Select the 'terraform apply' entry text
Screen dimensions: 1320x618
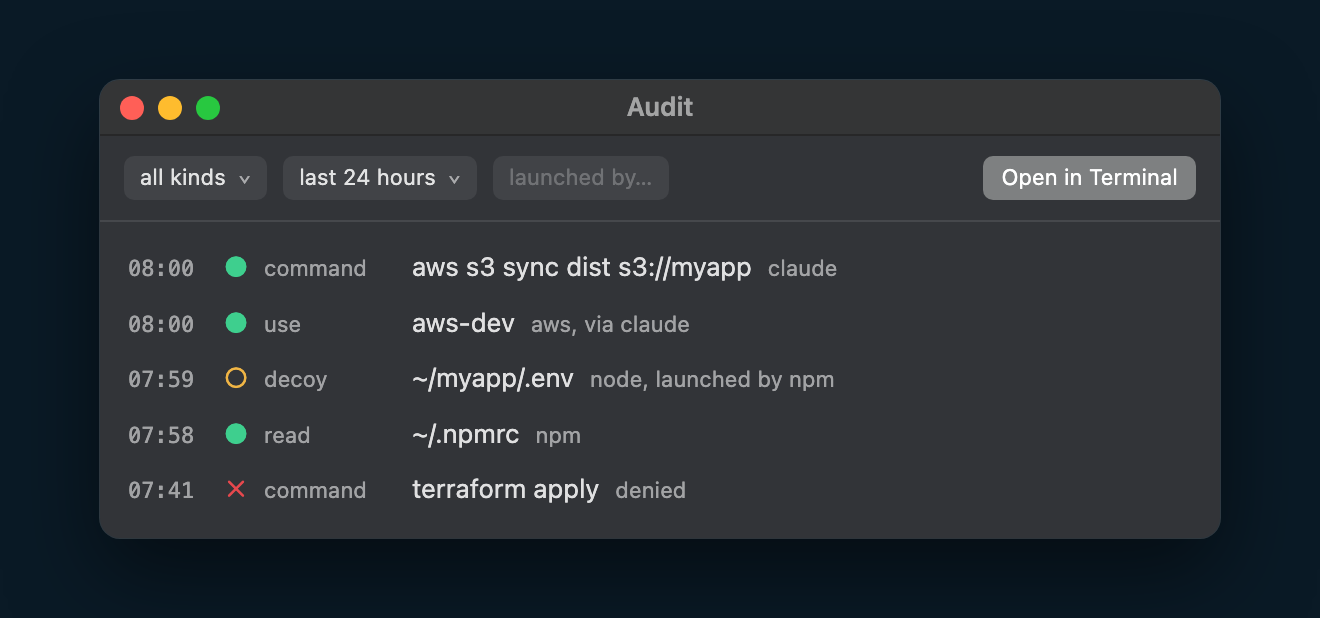click(505, 490)
